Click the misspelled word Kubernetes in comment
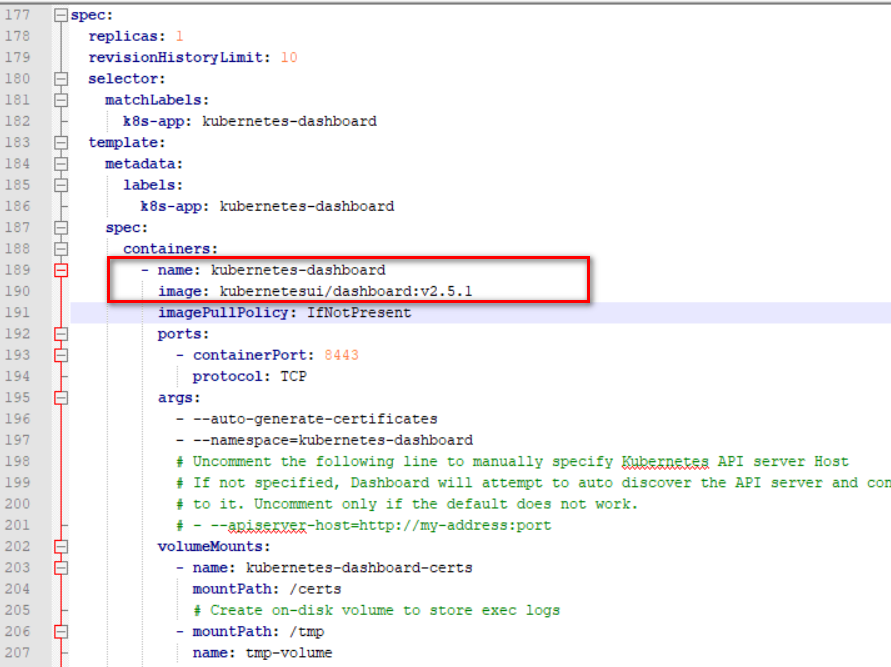This screenshot has height=667, width=891. click(x=665, y=462)
